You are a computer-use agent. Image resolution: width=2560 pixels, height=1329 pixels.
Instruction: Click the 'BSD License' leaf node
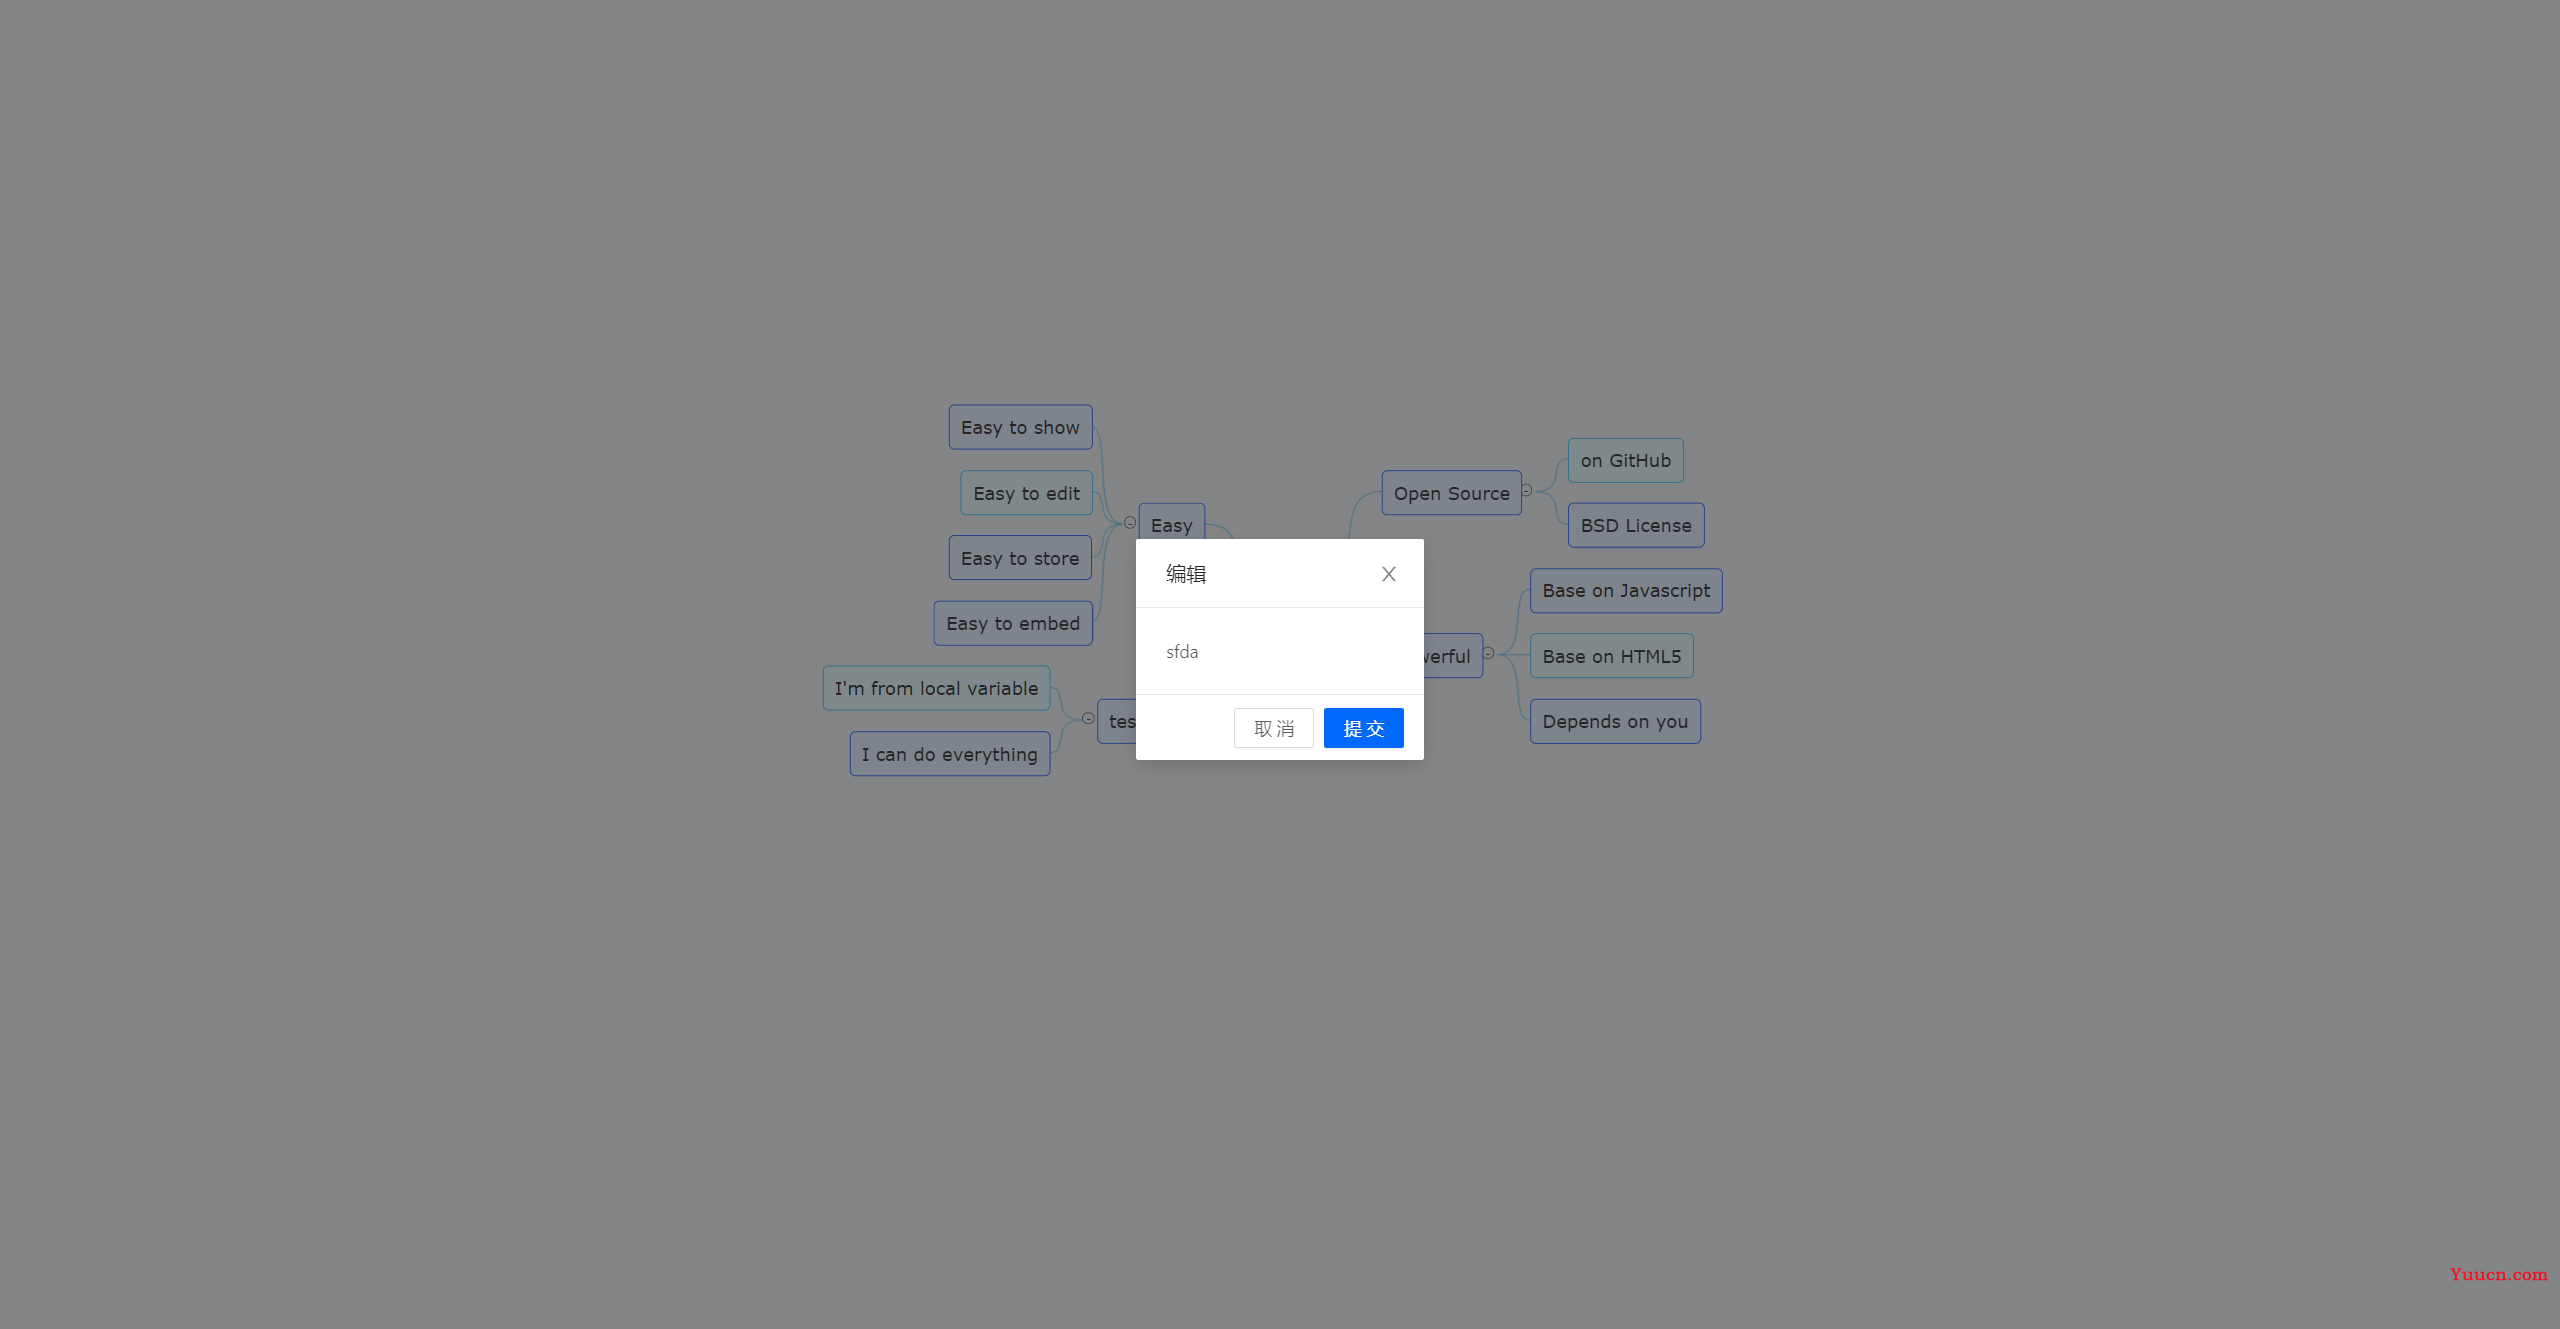pos(1630,525)
